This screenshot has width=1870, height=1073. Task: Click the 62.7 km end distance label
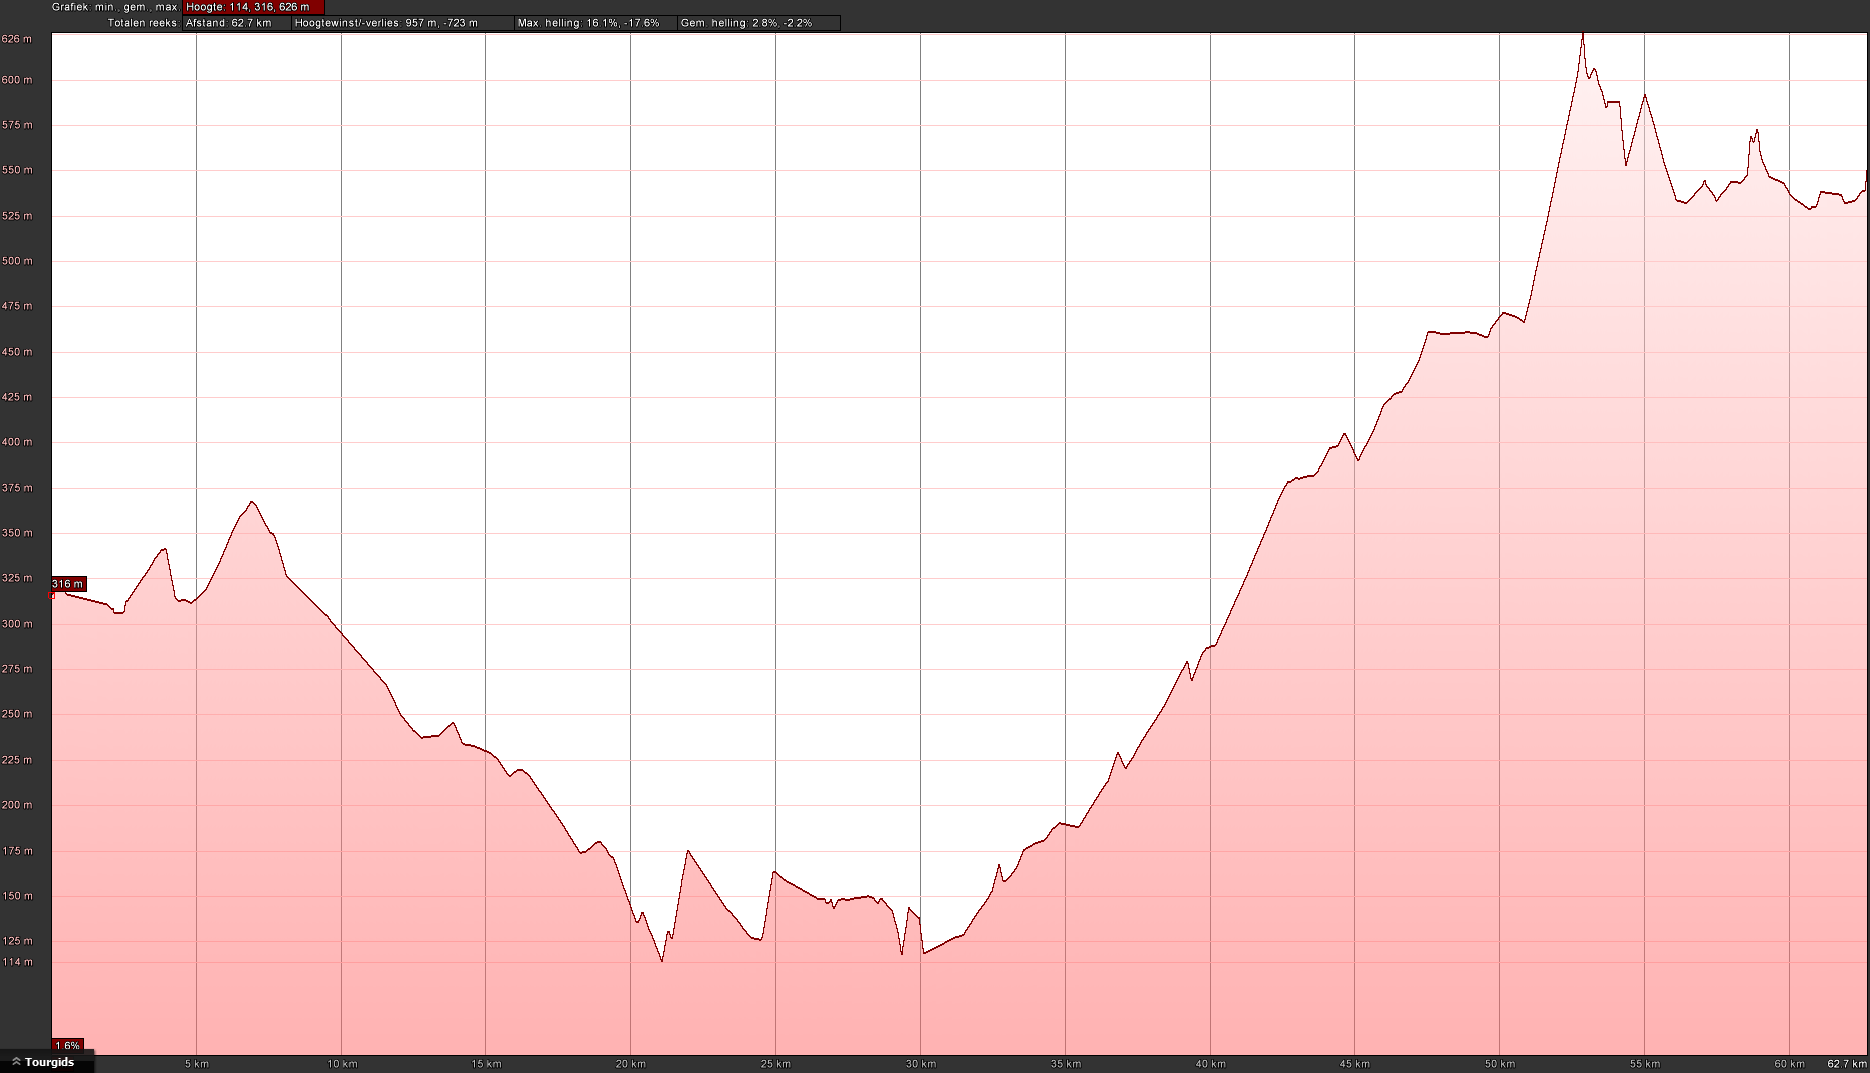click(1846, 1064)
